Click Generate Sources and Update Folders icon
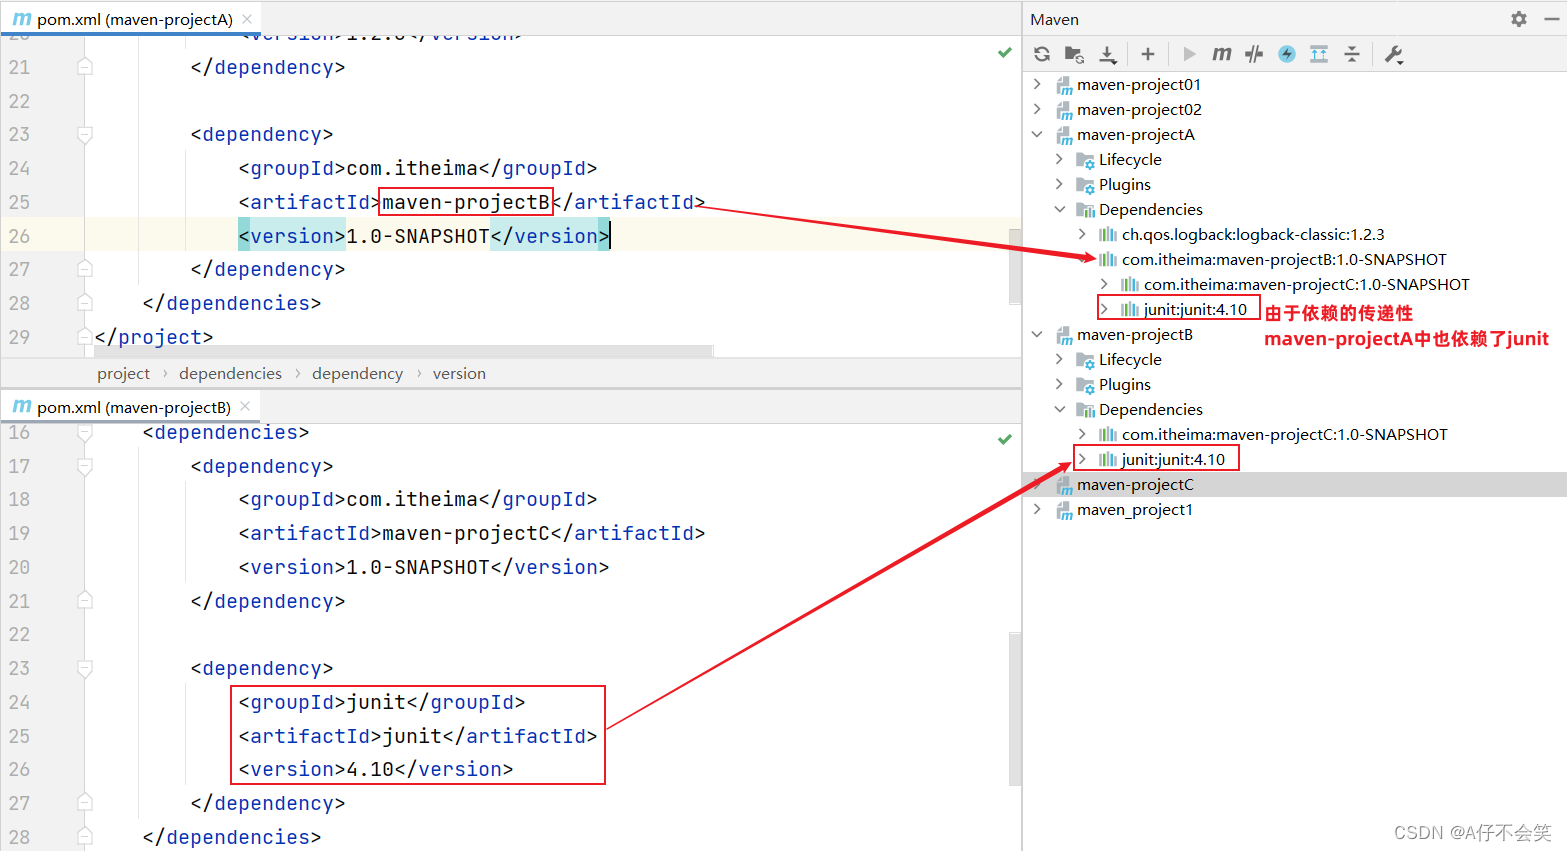Screen dimensions: 1567x851 [x=1073, y=53]
